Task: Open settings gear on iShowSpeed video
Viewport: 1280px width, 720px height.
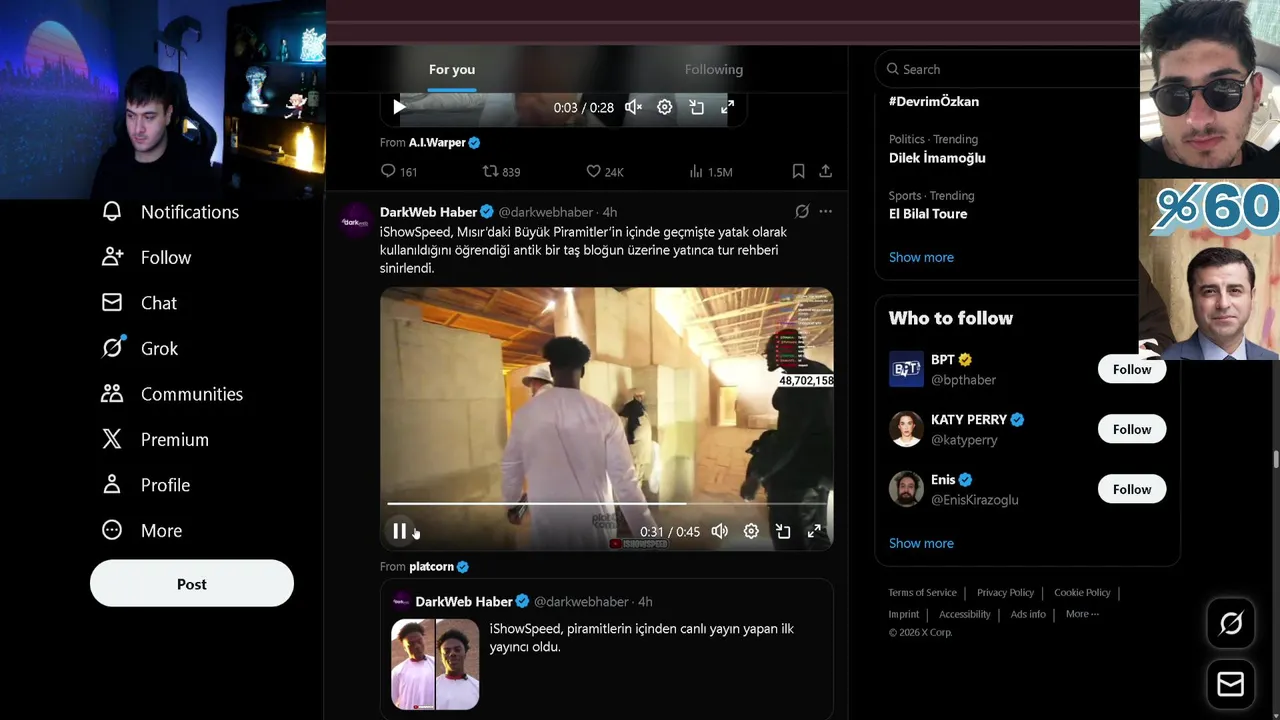Action: point(751,532)
